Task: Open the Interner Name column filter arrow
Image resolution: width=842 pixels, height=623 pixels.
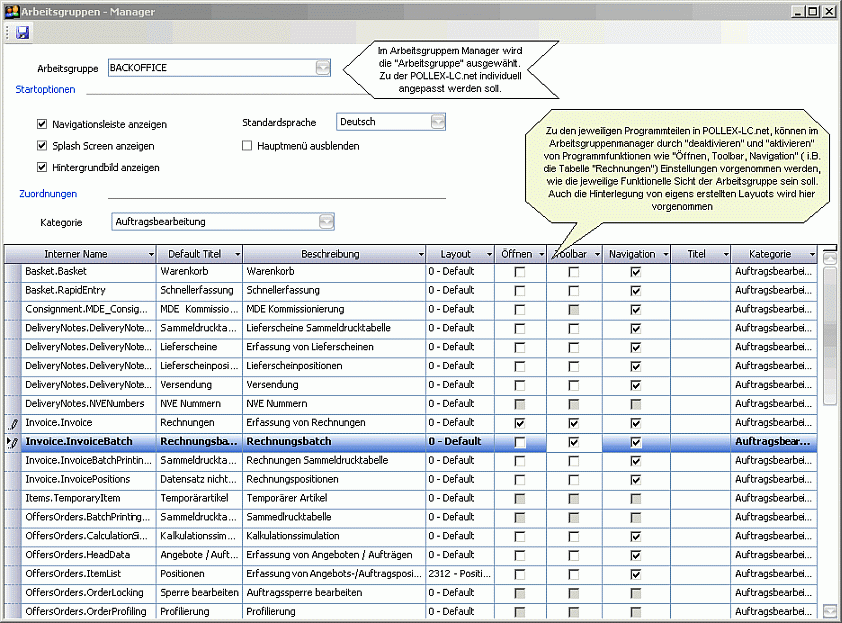Action: point(150,255)
